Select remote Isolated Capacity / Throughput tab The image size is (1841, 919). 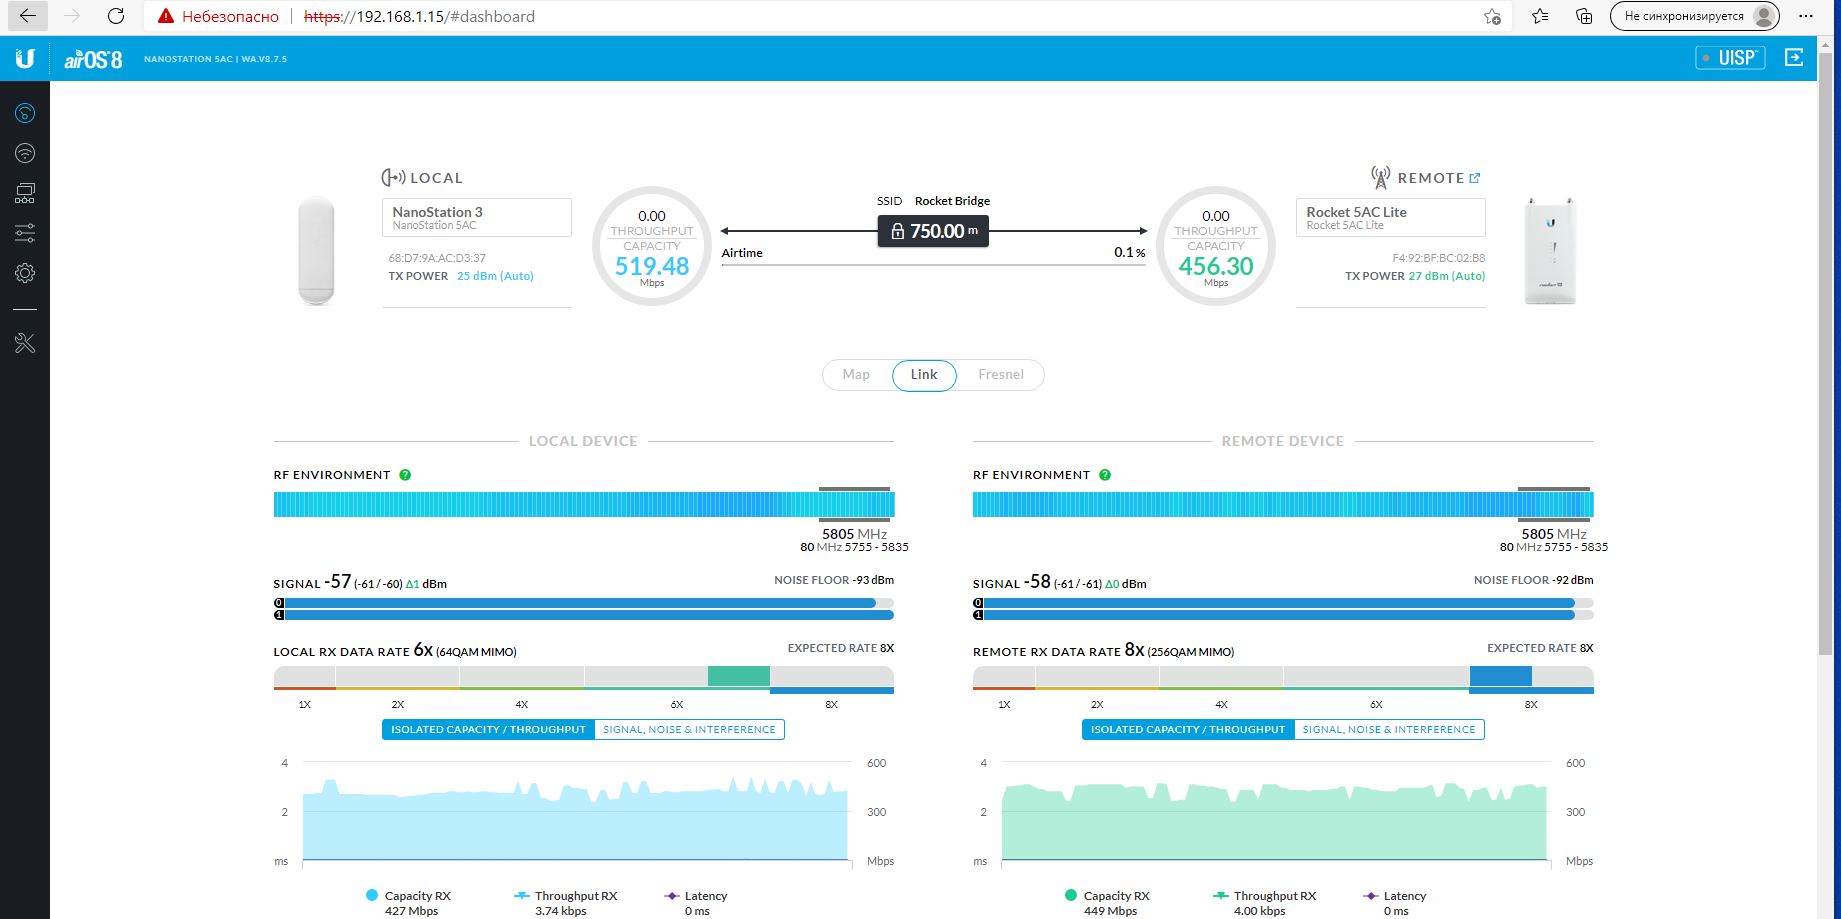point(1188,730)
